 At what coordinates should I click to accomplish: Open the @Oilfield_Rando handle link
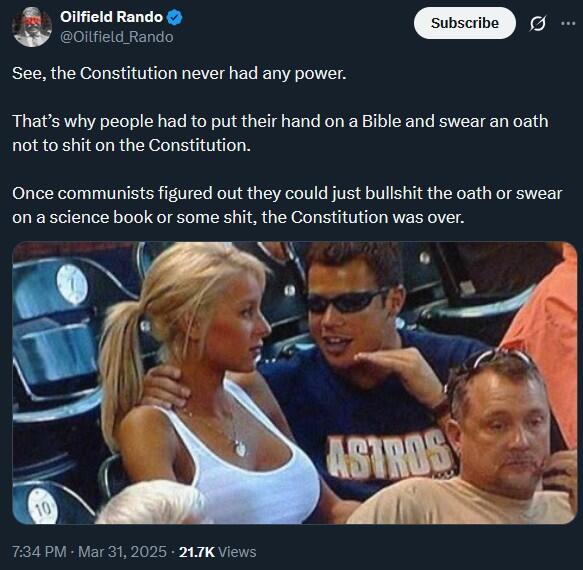117,37
